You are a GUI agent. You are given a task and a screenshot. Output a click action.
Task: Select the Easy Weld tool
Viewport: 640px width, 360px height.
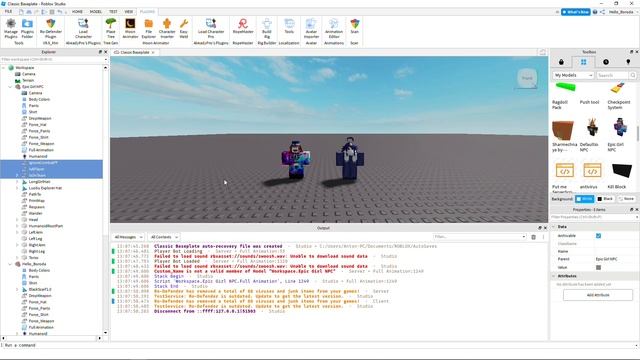(x=184, y=29)
